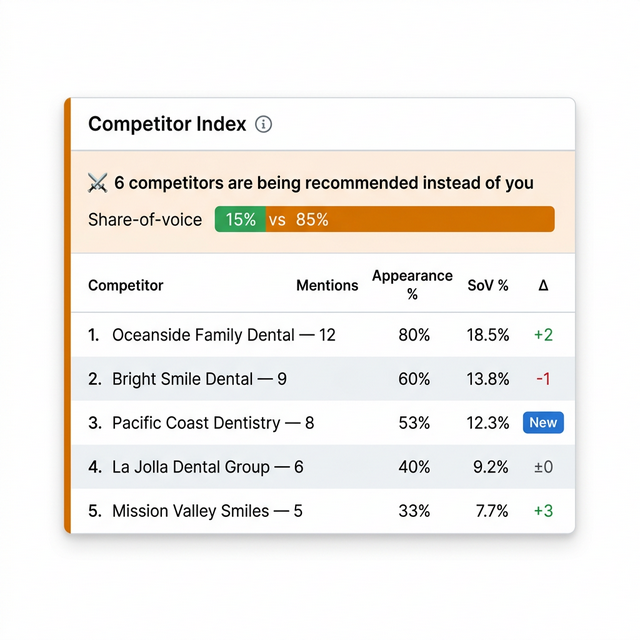Open the Mission Valley Smiles row
Image resolution: width=640 pixels, height=640 pixels.
tap(191, 511)
